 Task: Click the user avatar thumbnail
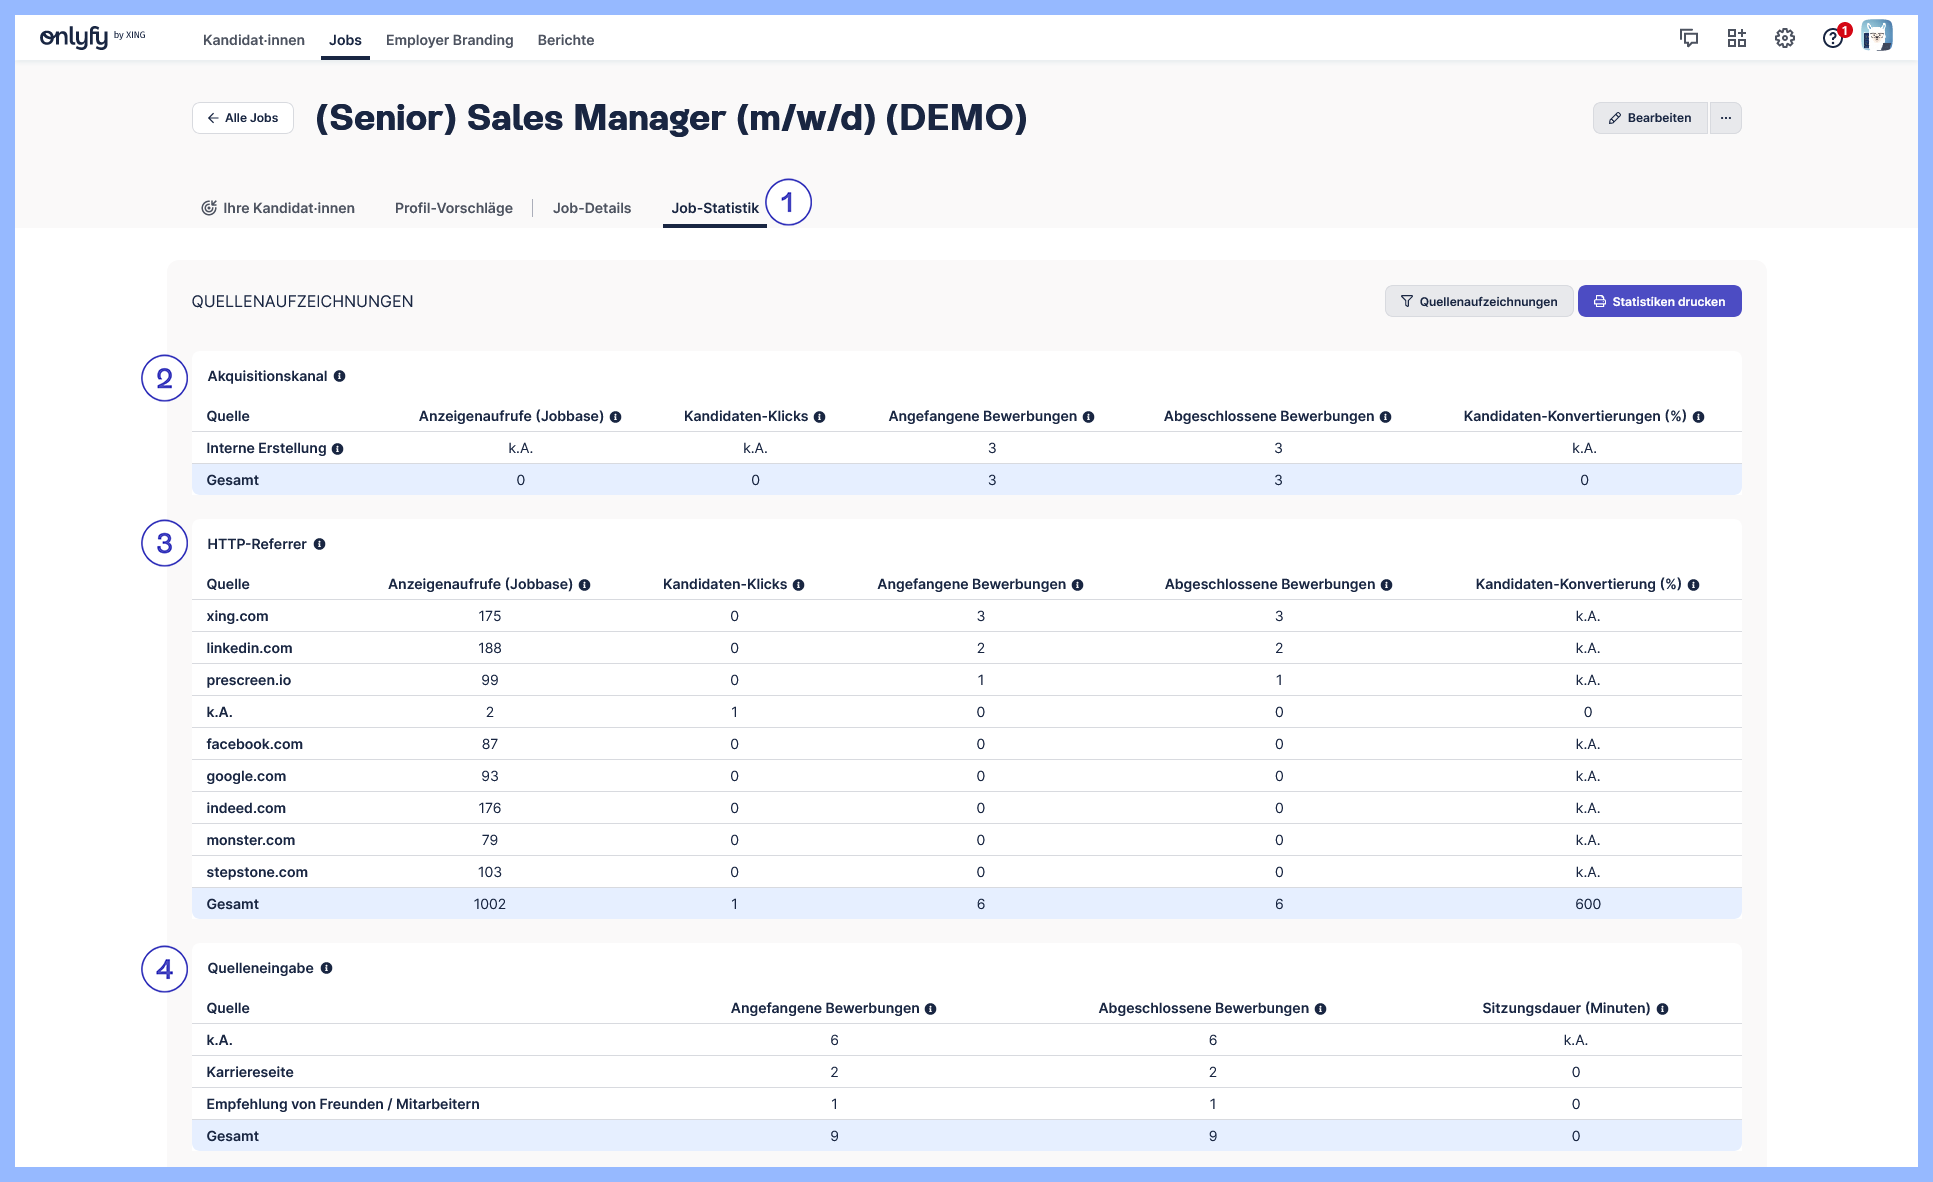(x=1877, y=36)
